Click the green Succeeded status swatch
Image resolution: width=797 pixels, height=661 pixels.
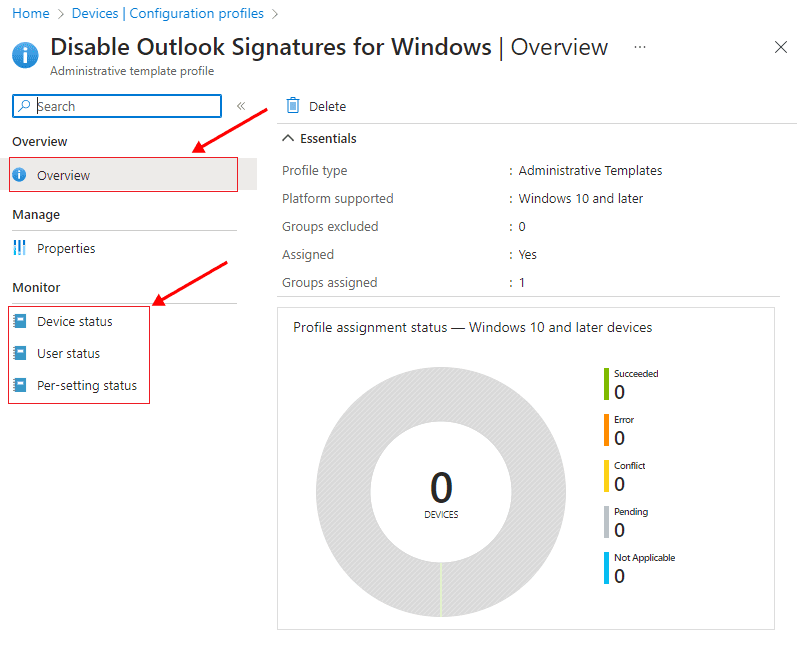point(607,384)
